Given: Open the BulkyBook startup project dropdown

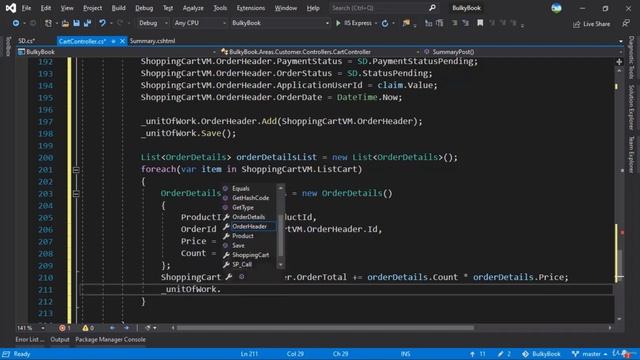Looking at the screenshot, I should tap(280, 23).
